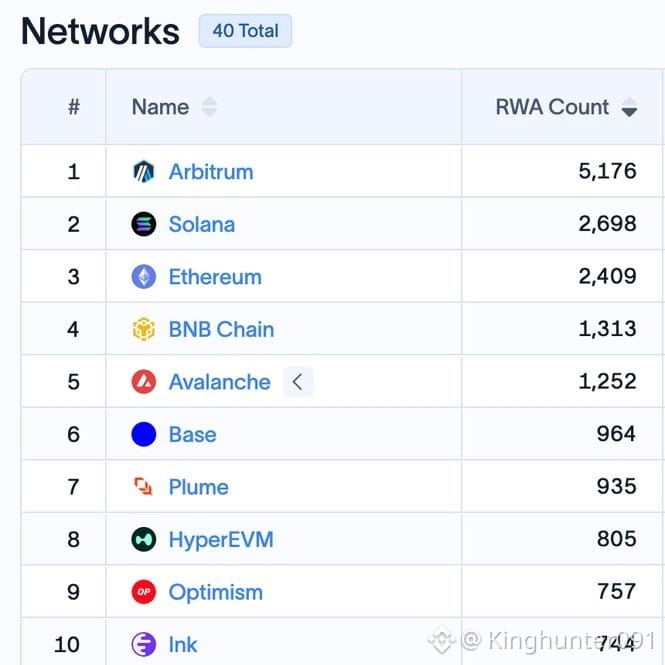Click the 40 Total badge
This screenshot has height=665, width=665.
[x=246, y=31]
